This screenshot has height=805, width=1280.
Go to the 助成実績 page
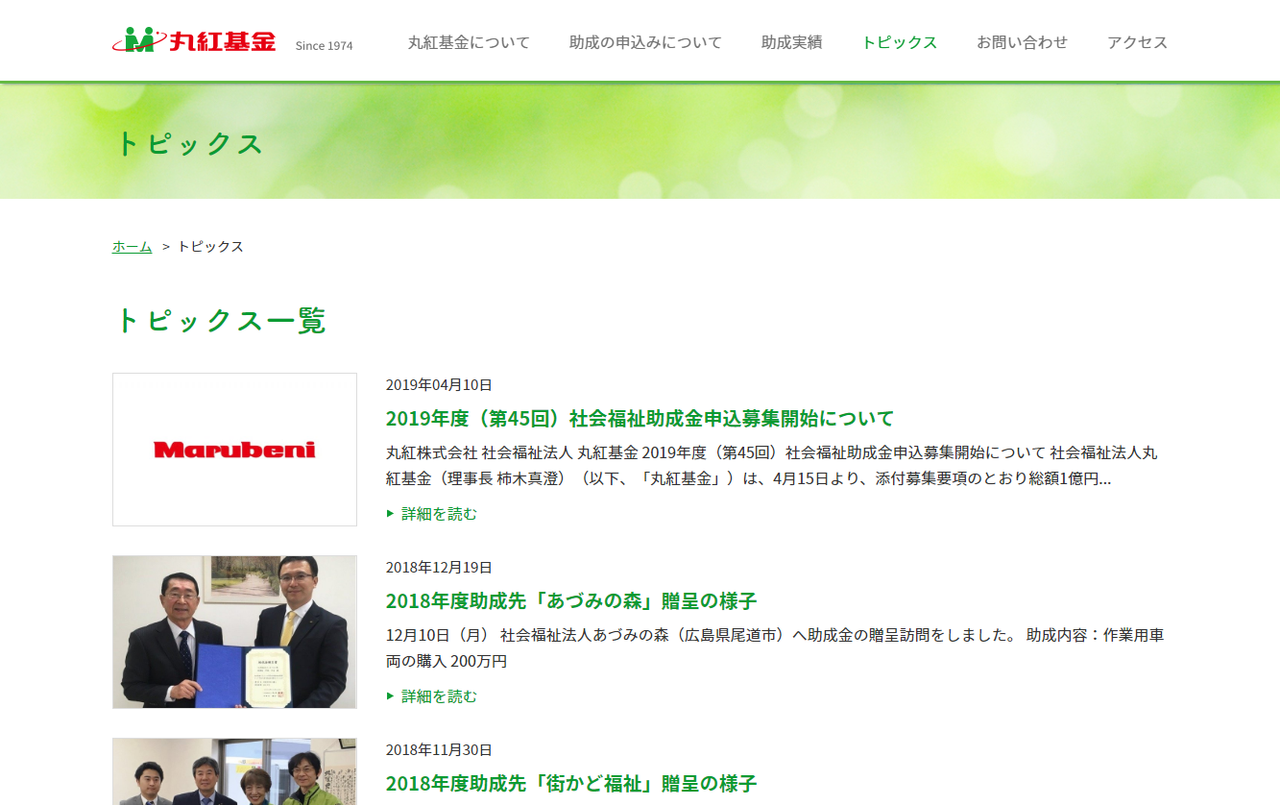[x=791, y=42]
